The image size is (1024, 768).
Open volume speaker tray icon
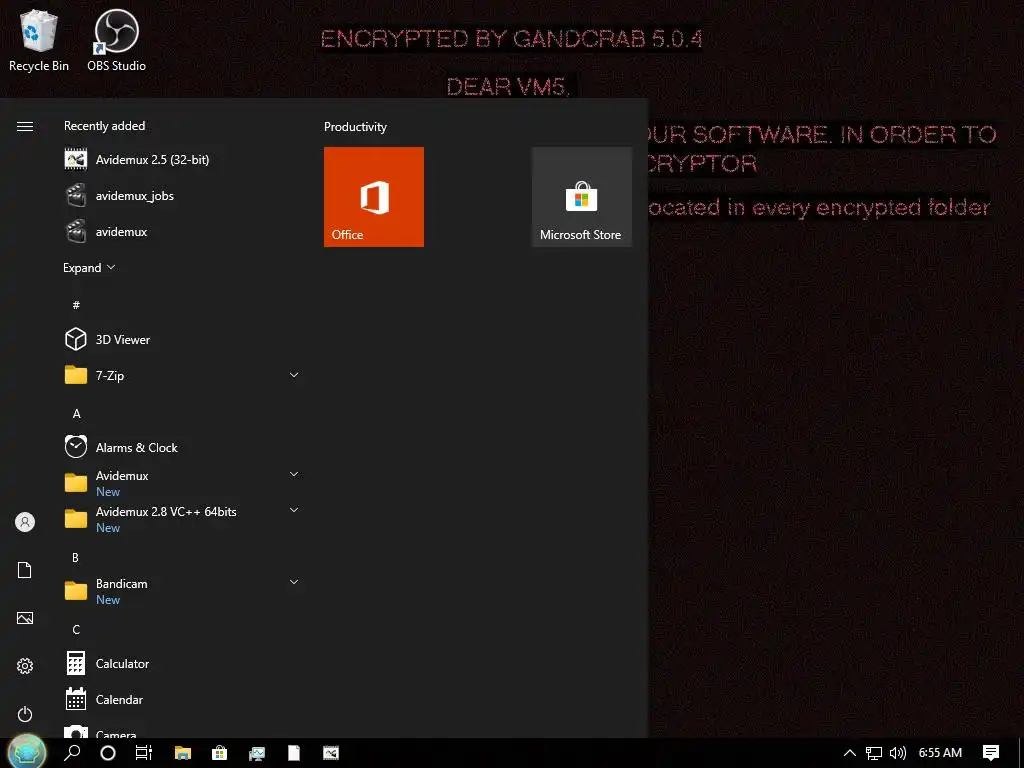tap(898, 753)
